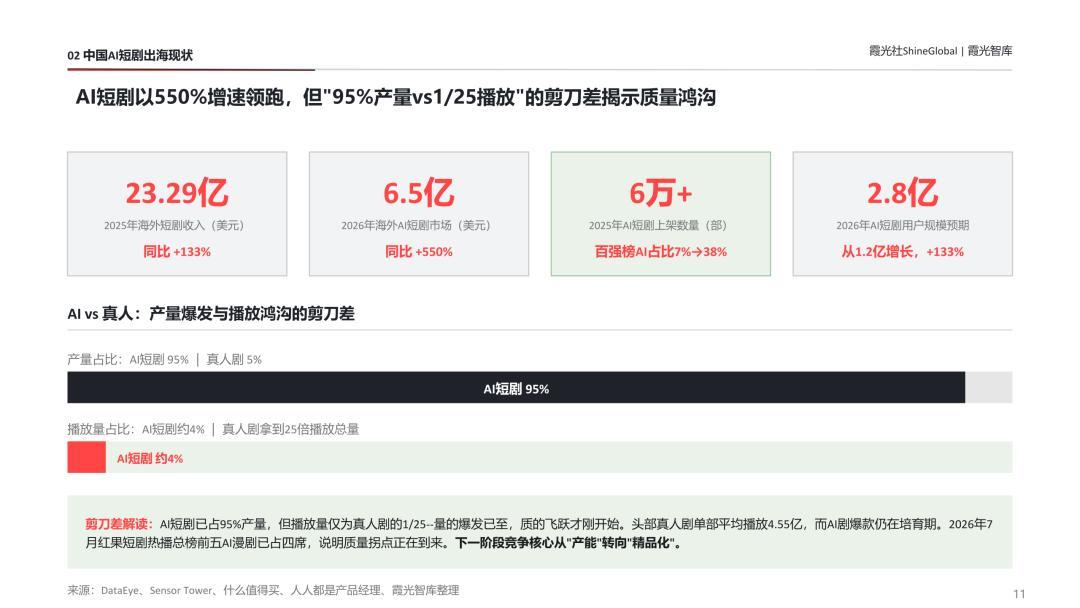
Task: Click the source line starting "来源：DataEye"
Action: click(263, 590)
